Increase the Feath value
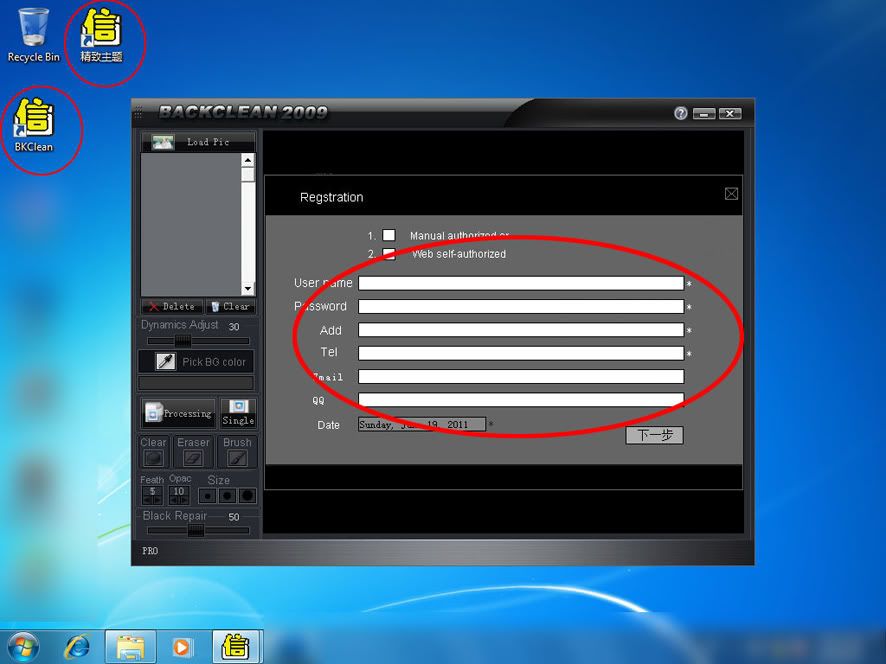 point(157,501)
